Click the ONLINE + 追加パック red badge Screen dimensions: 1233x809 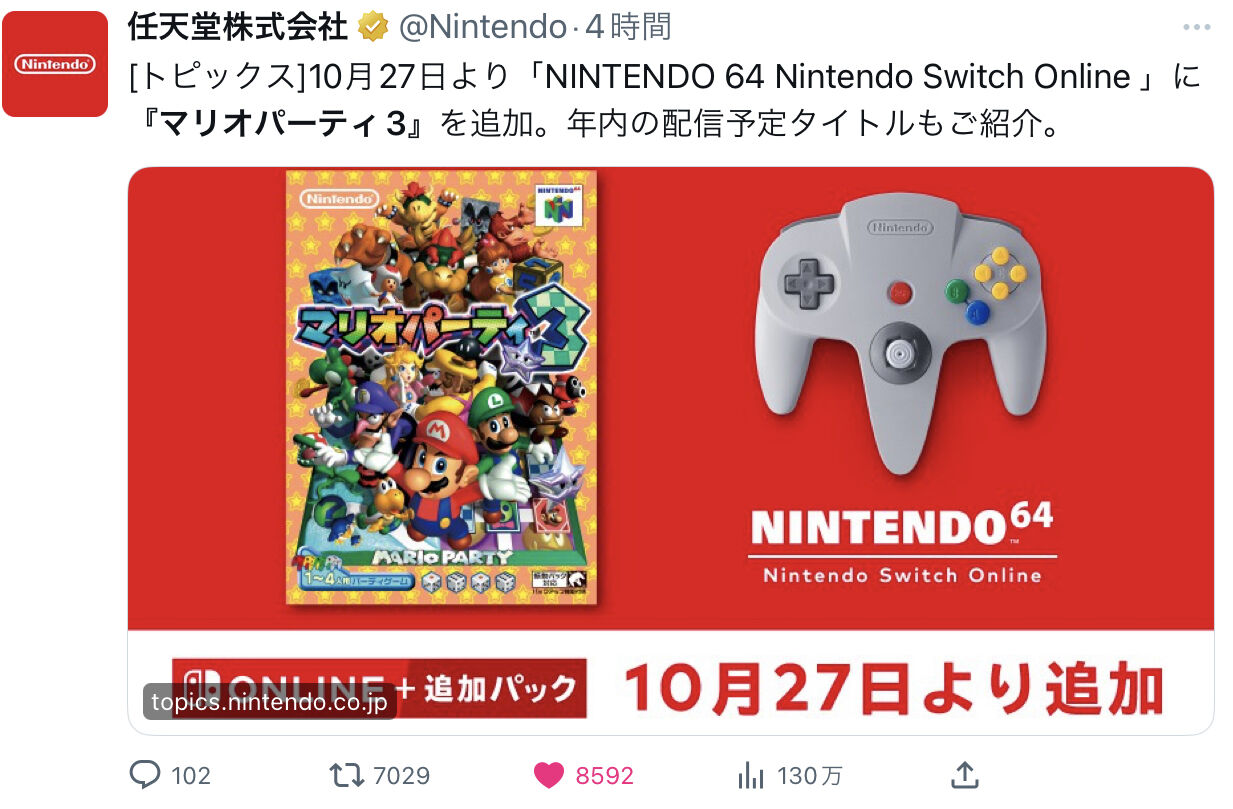(x=379, y=688)
